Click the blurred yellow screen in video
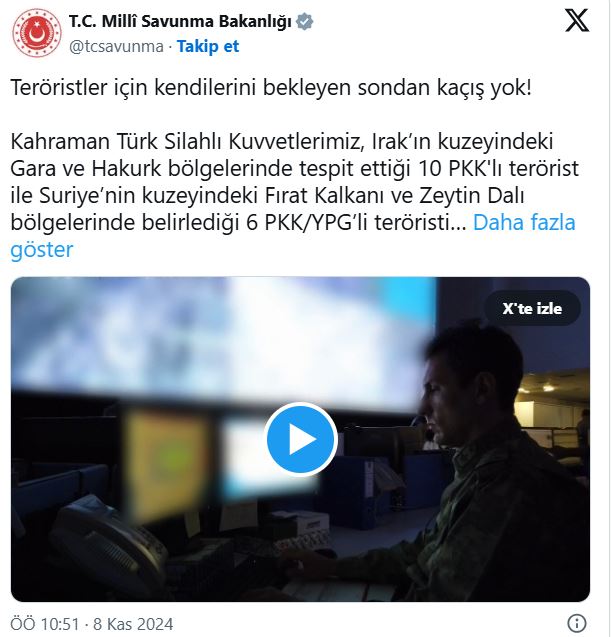Screen dimensions: 611x637 [x=167, y=463]
